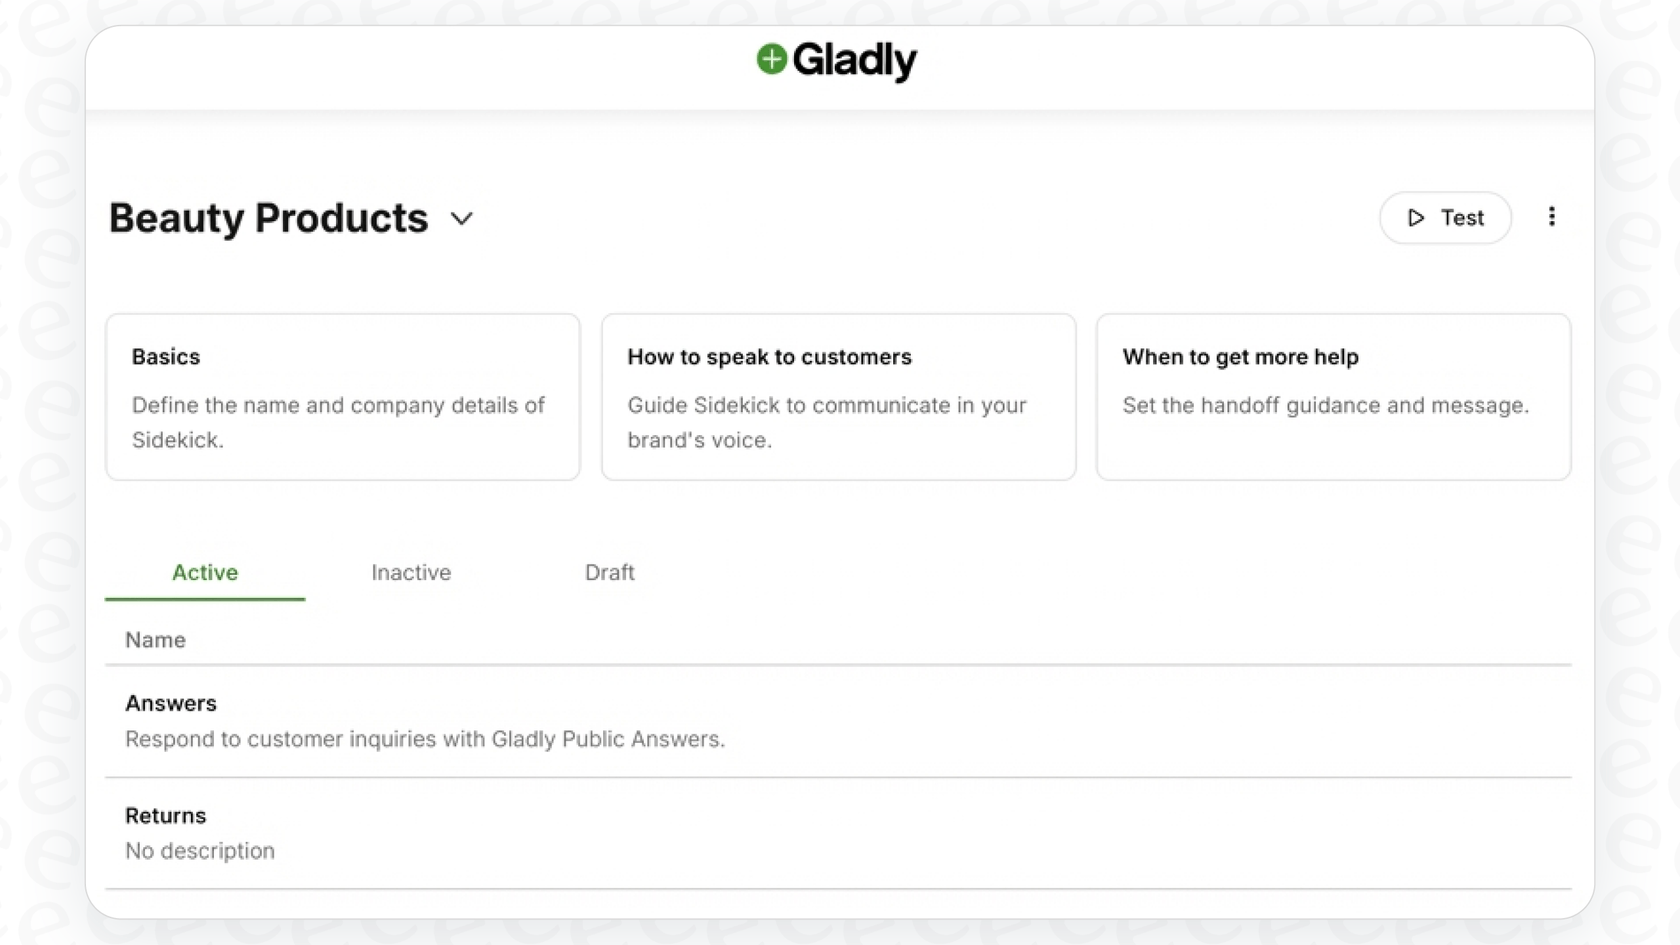Open the Basics configuration card
The image size is (1680, 945).
point(342,396)
